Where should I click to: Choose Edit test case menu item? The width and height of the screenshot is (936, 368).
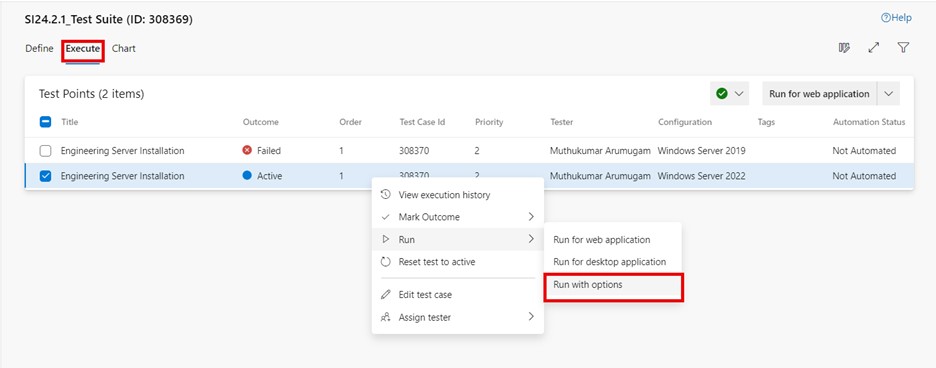458,295
